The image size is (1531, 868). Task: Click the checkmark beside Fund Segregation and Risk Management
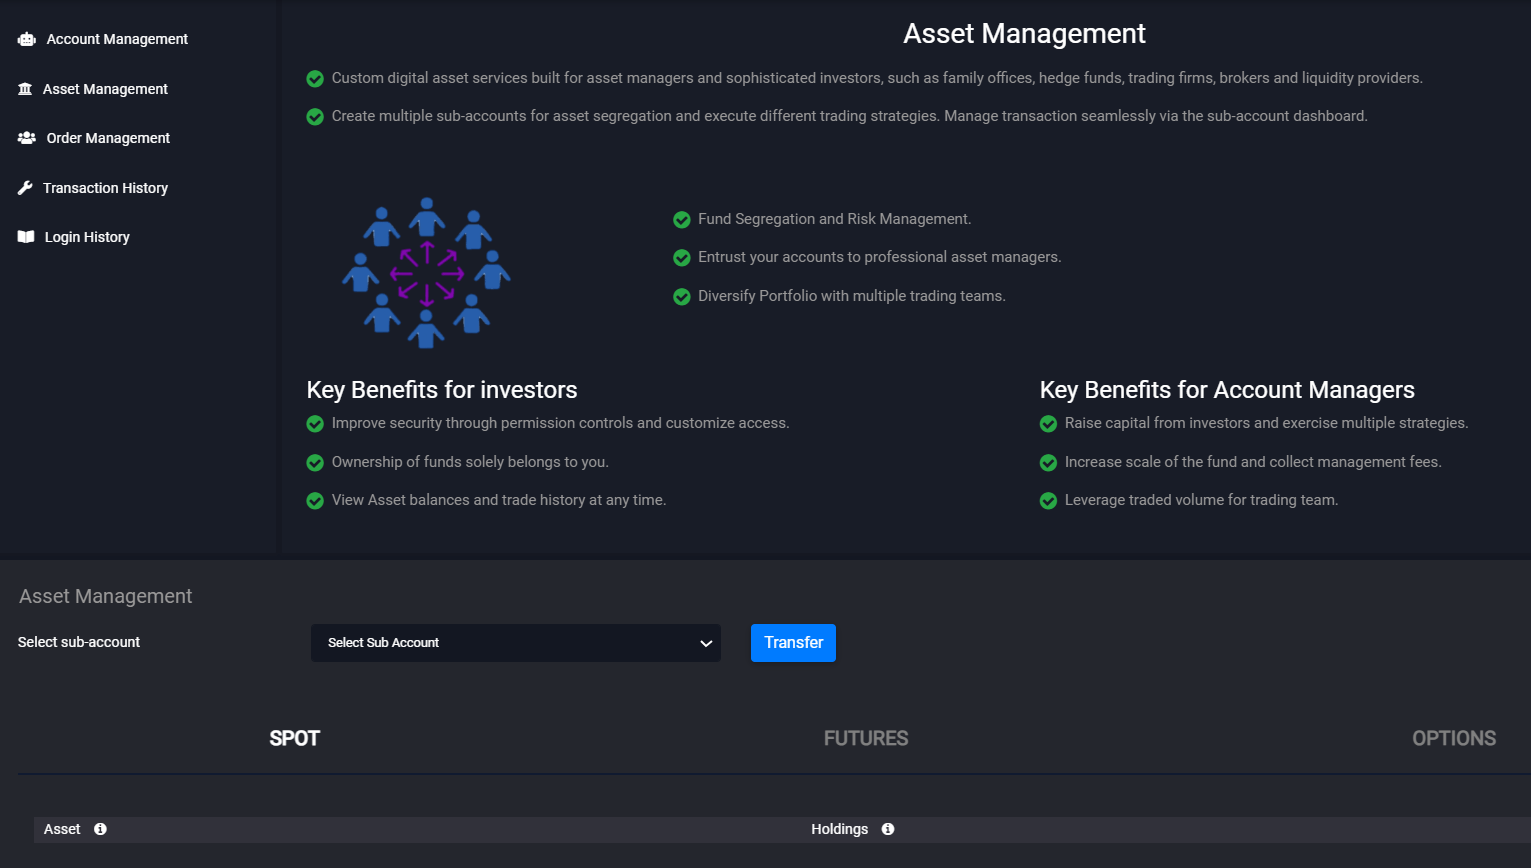point(681,219)
